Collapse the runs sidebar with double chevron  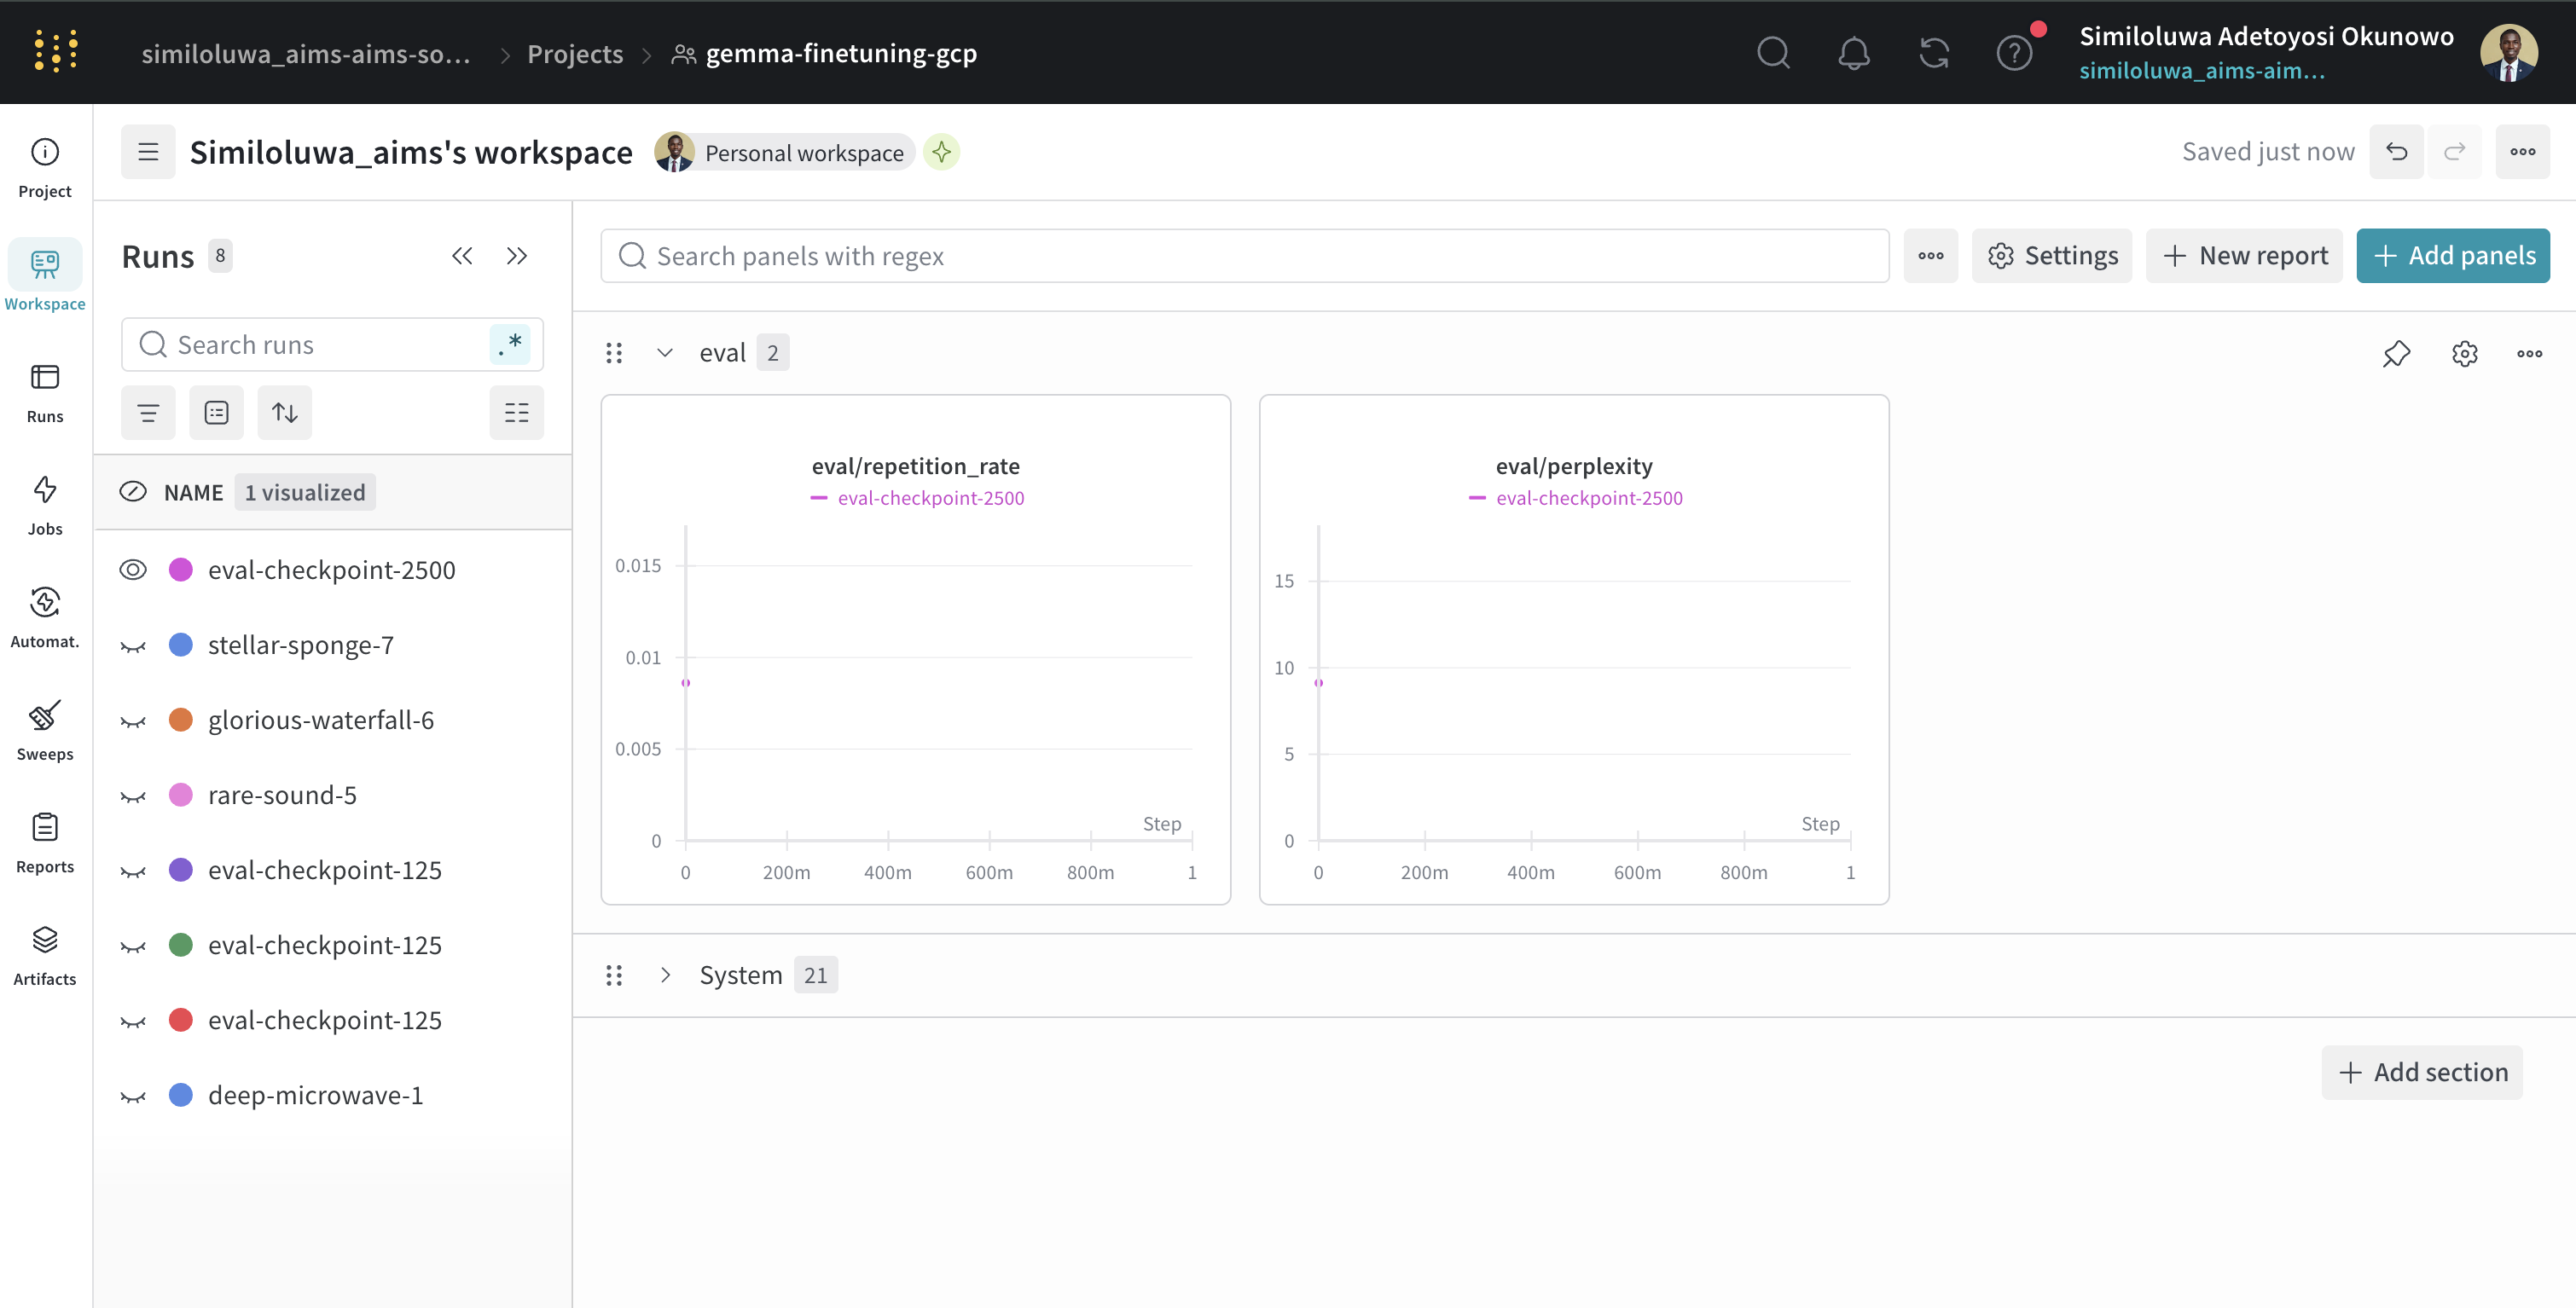[462, 255]
